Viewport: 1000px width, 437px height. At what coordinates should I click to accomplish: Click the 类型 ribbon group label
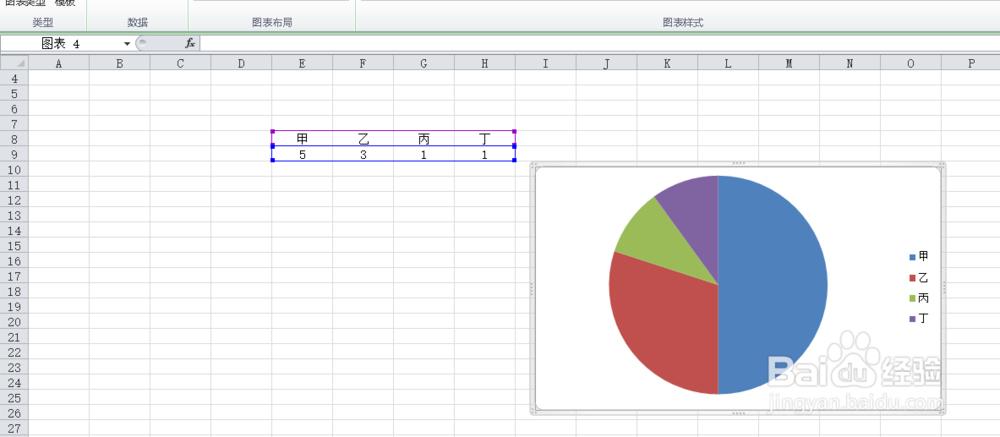click(x=43, y=22)
